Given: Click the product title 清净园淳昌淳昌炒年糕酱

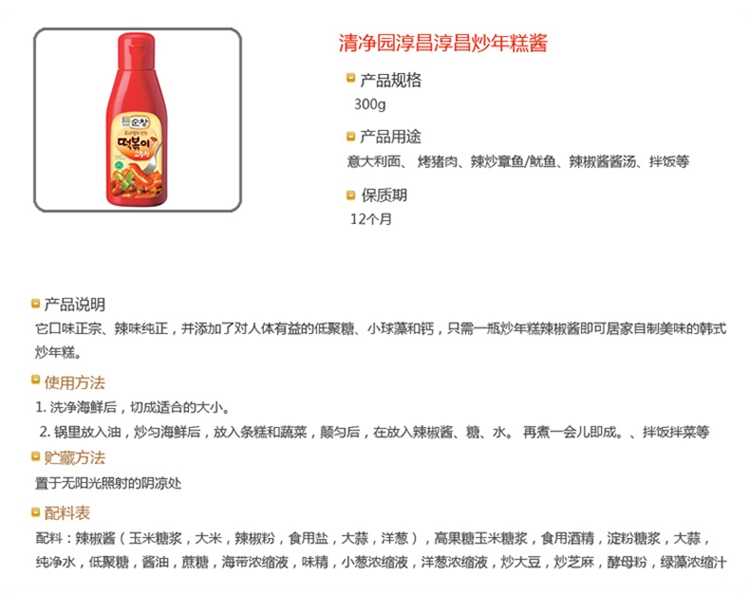Looking at the screenshot, I should tap(443, 43).
